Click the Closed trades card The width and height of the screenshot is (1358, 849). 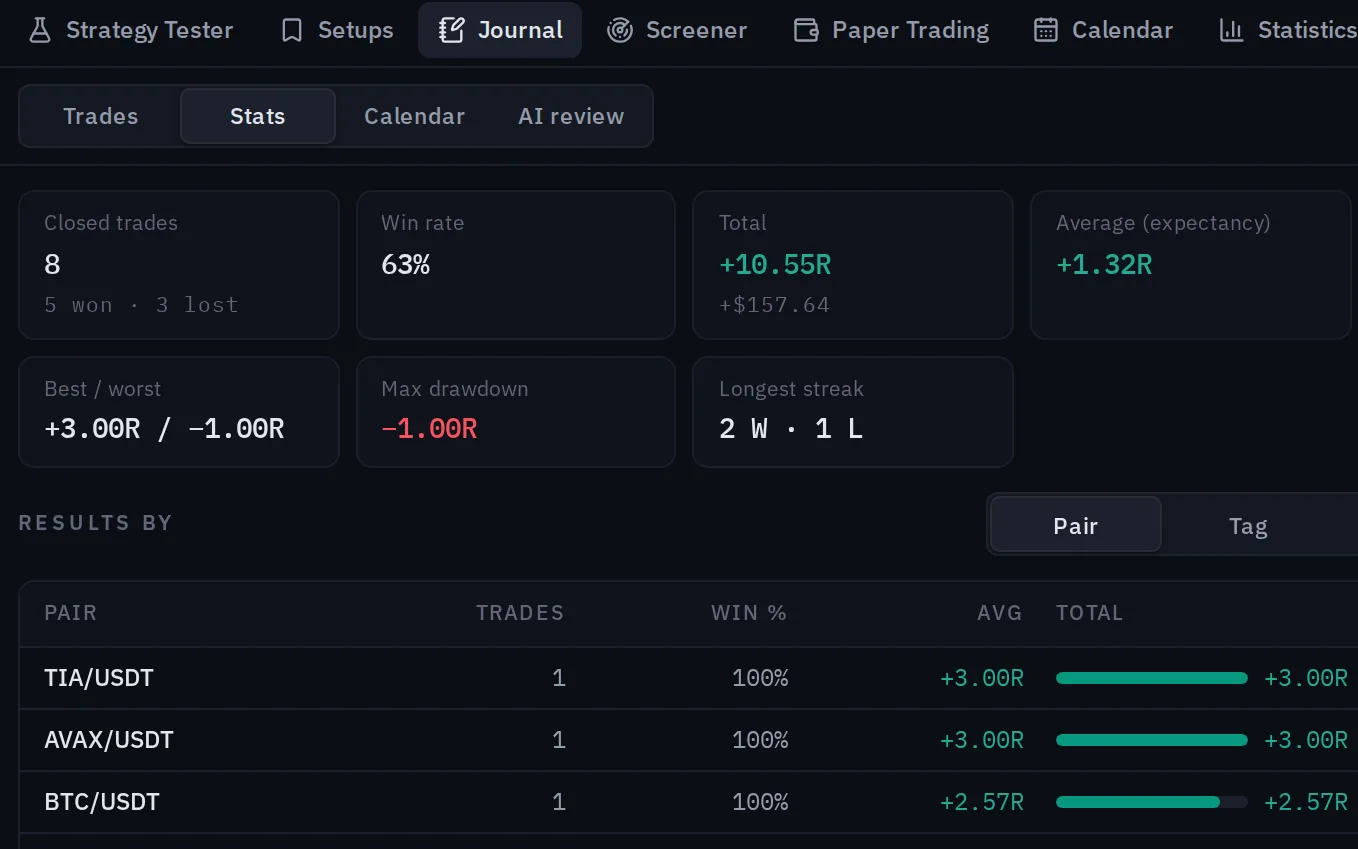click(x=179, y=265)
